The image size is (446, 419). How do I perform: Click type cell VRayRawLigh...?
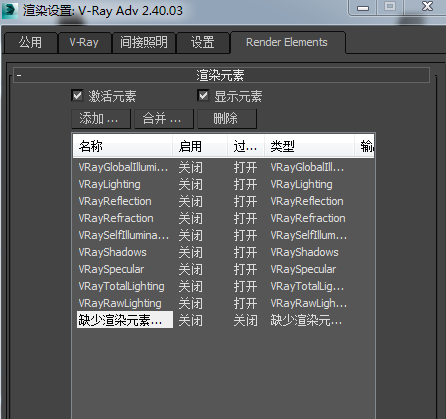click(309, 303)
